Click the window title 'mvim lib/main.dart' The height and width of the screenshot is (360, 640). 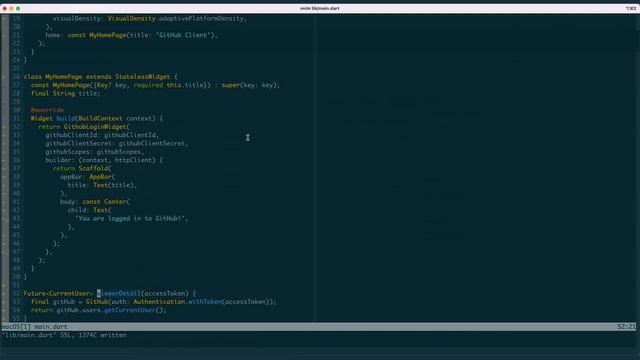tap(320, 8)
